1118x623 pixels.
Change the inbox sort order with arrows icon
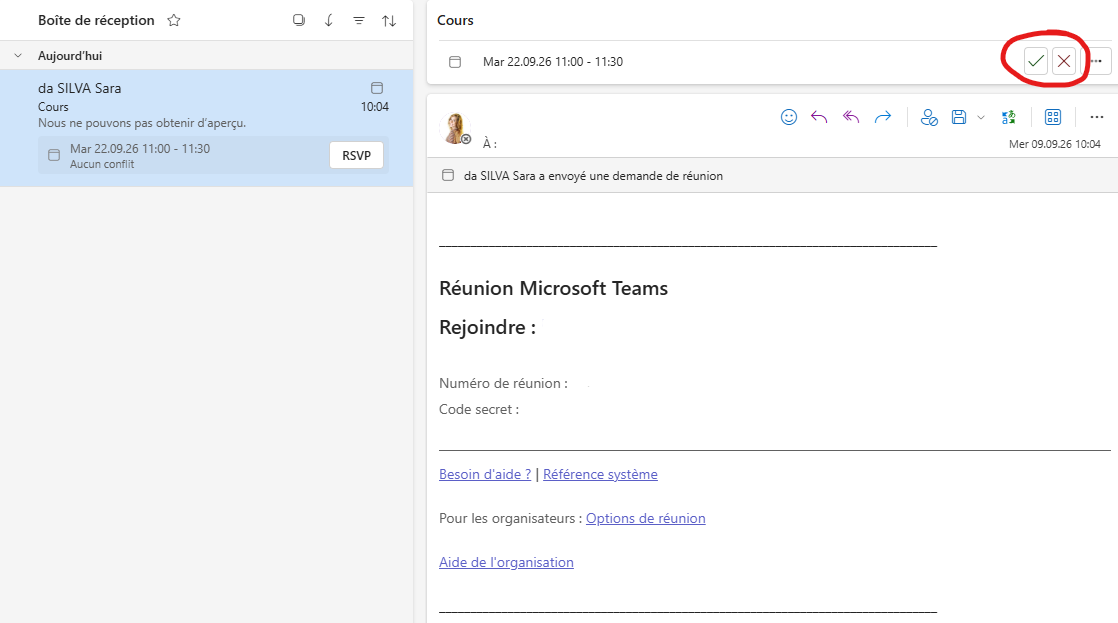[x=389, y=21]
